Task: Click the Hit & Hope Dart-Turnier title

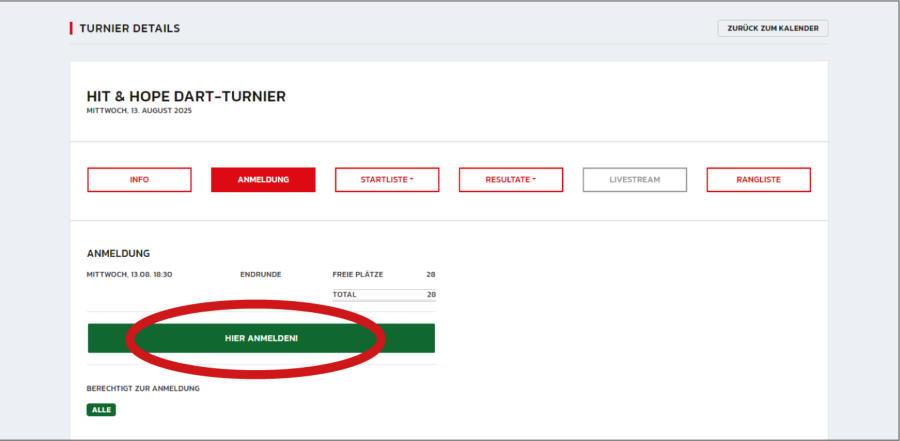Action: click(186, 96)
